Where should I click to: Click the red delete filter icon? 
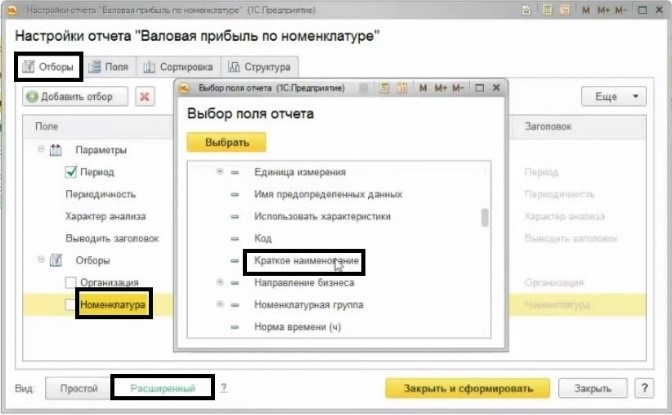coord(145,97)
